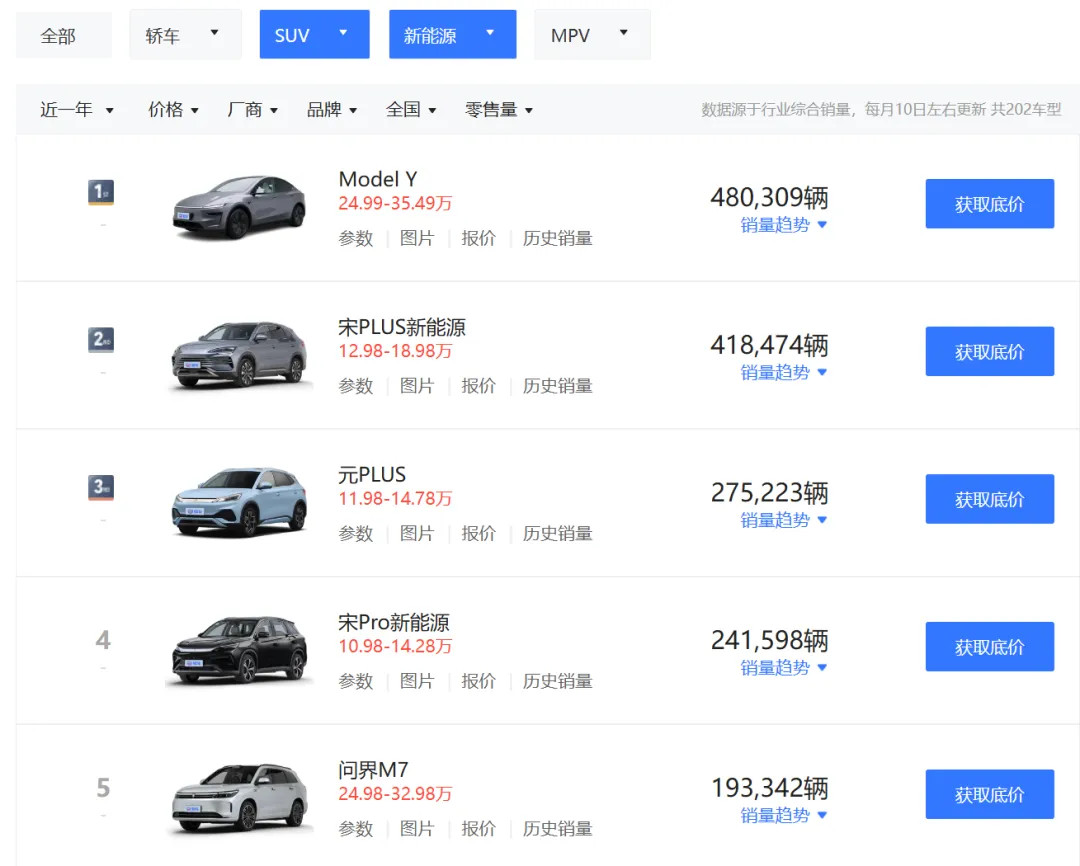
Task: View 历史销量 for Model Y
Action: pyautogui.click(x=557, y=238)
